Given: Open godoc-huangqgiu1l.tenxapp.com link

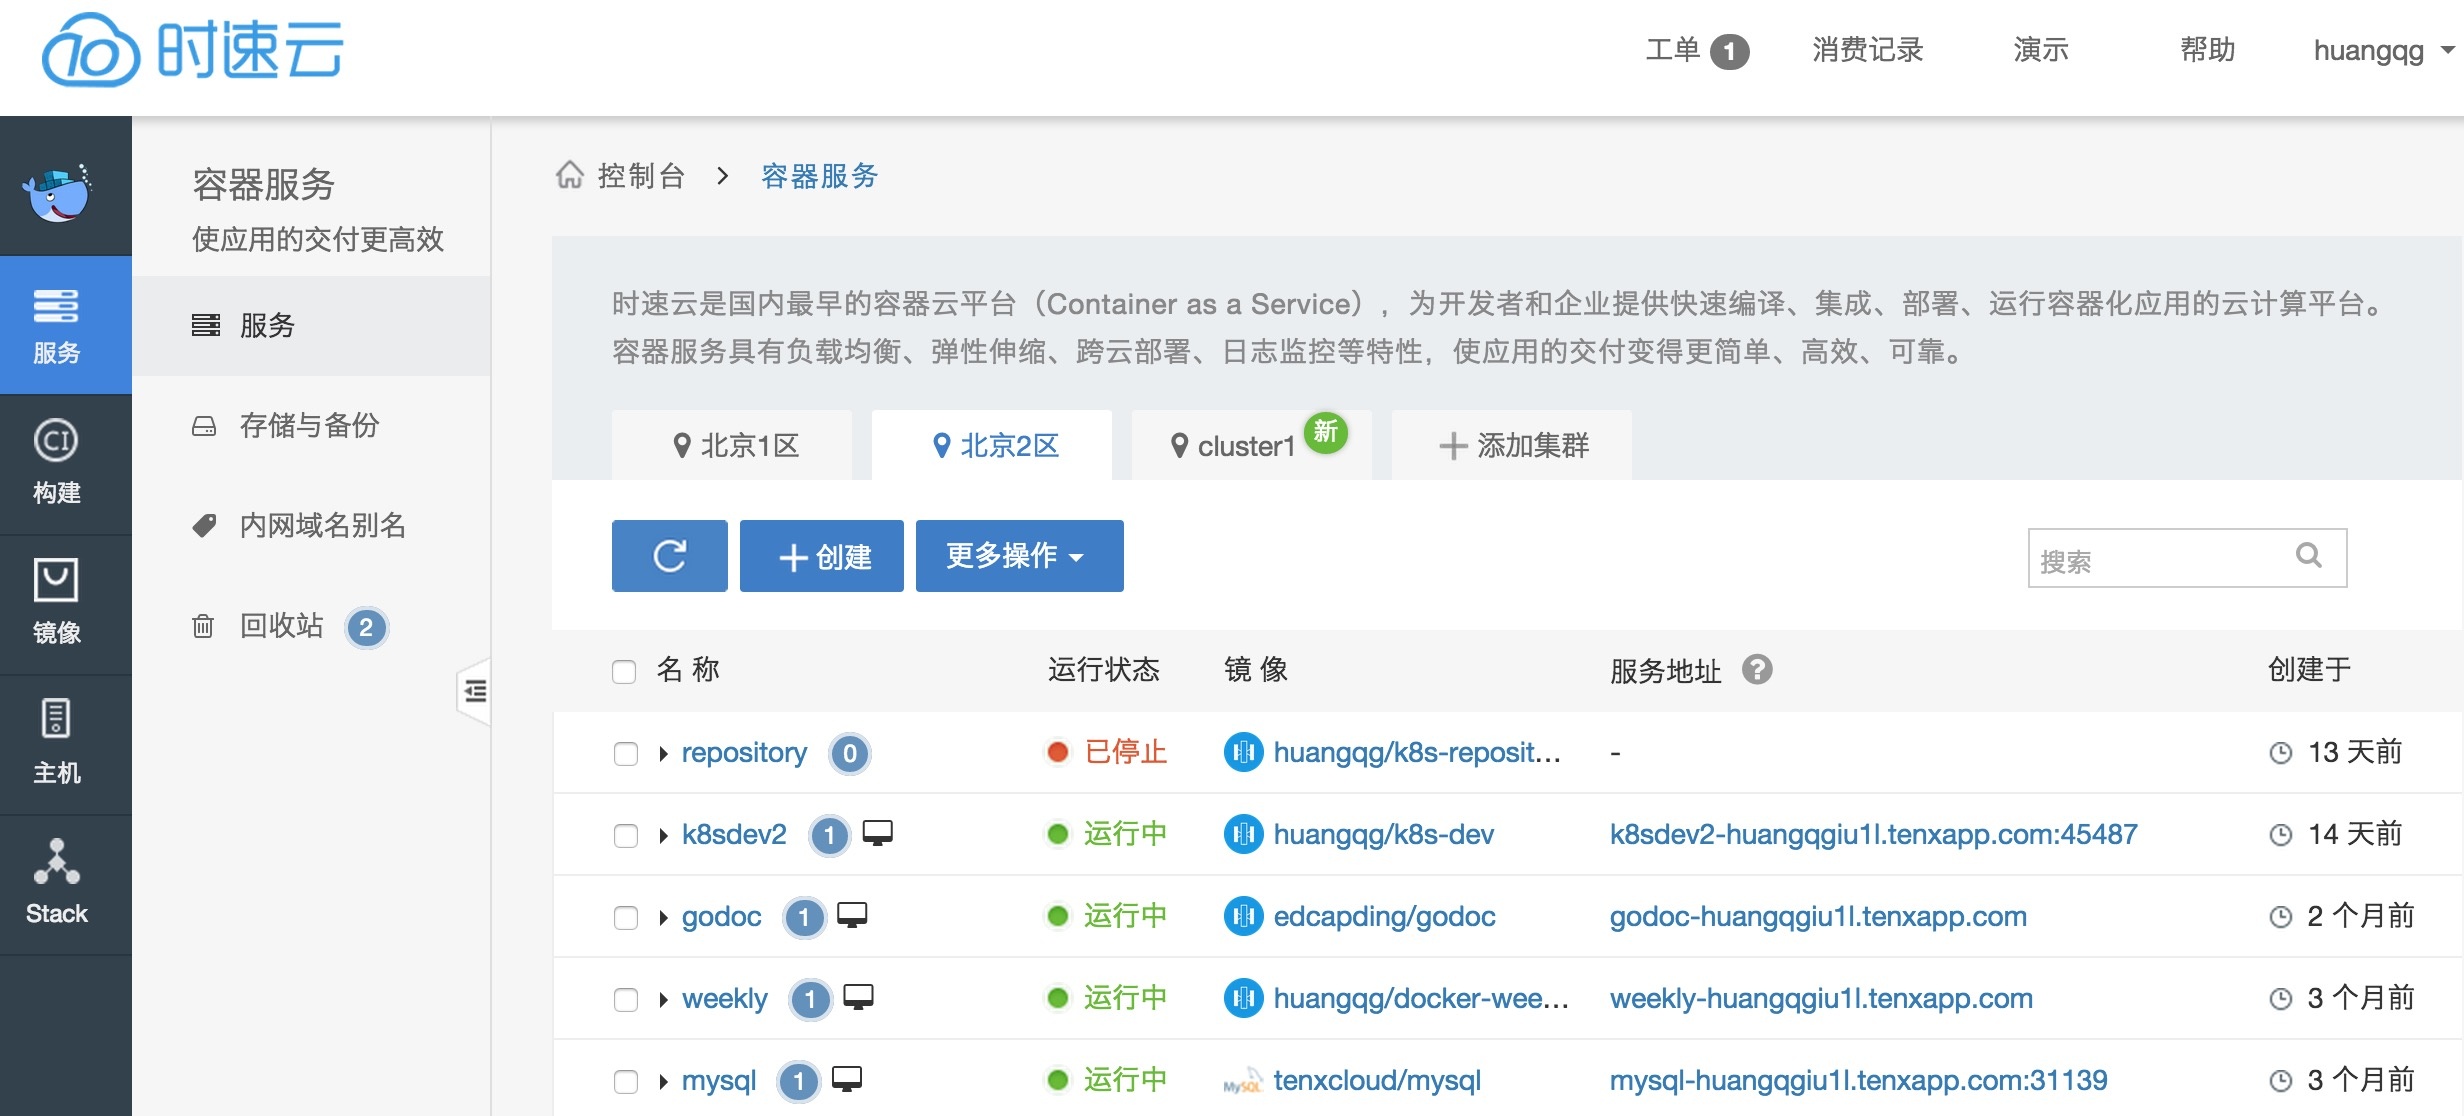Looking at the screenshot, I should pos(1818,917).
